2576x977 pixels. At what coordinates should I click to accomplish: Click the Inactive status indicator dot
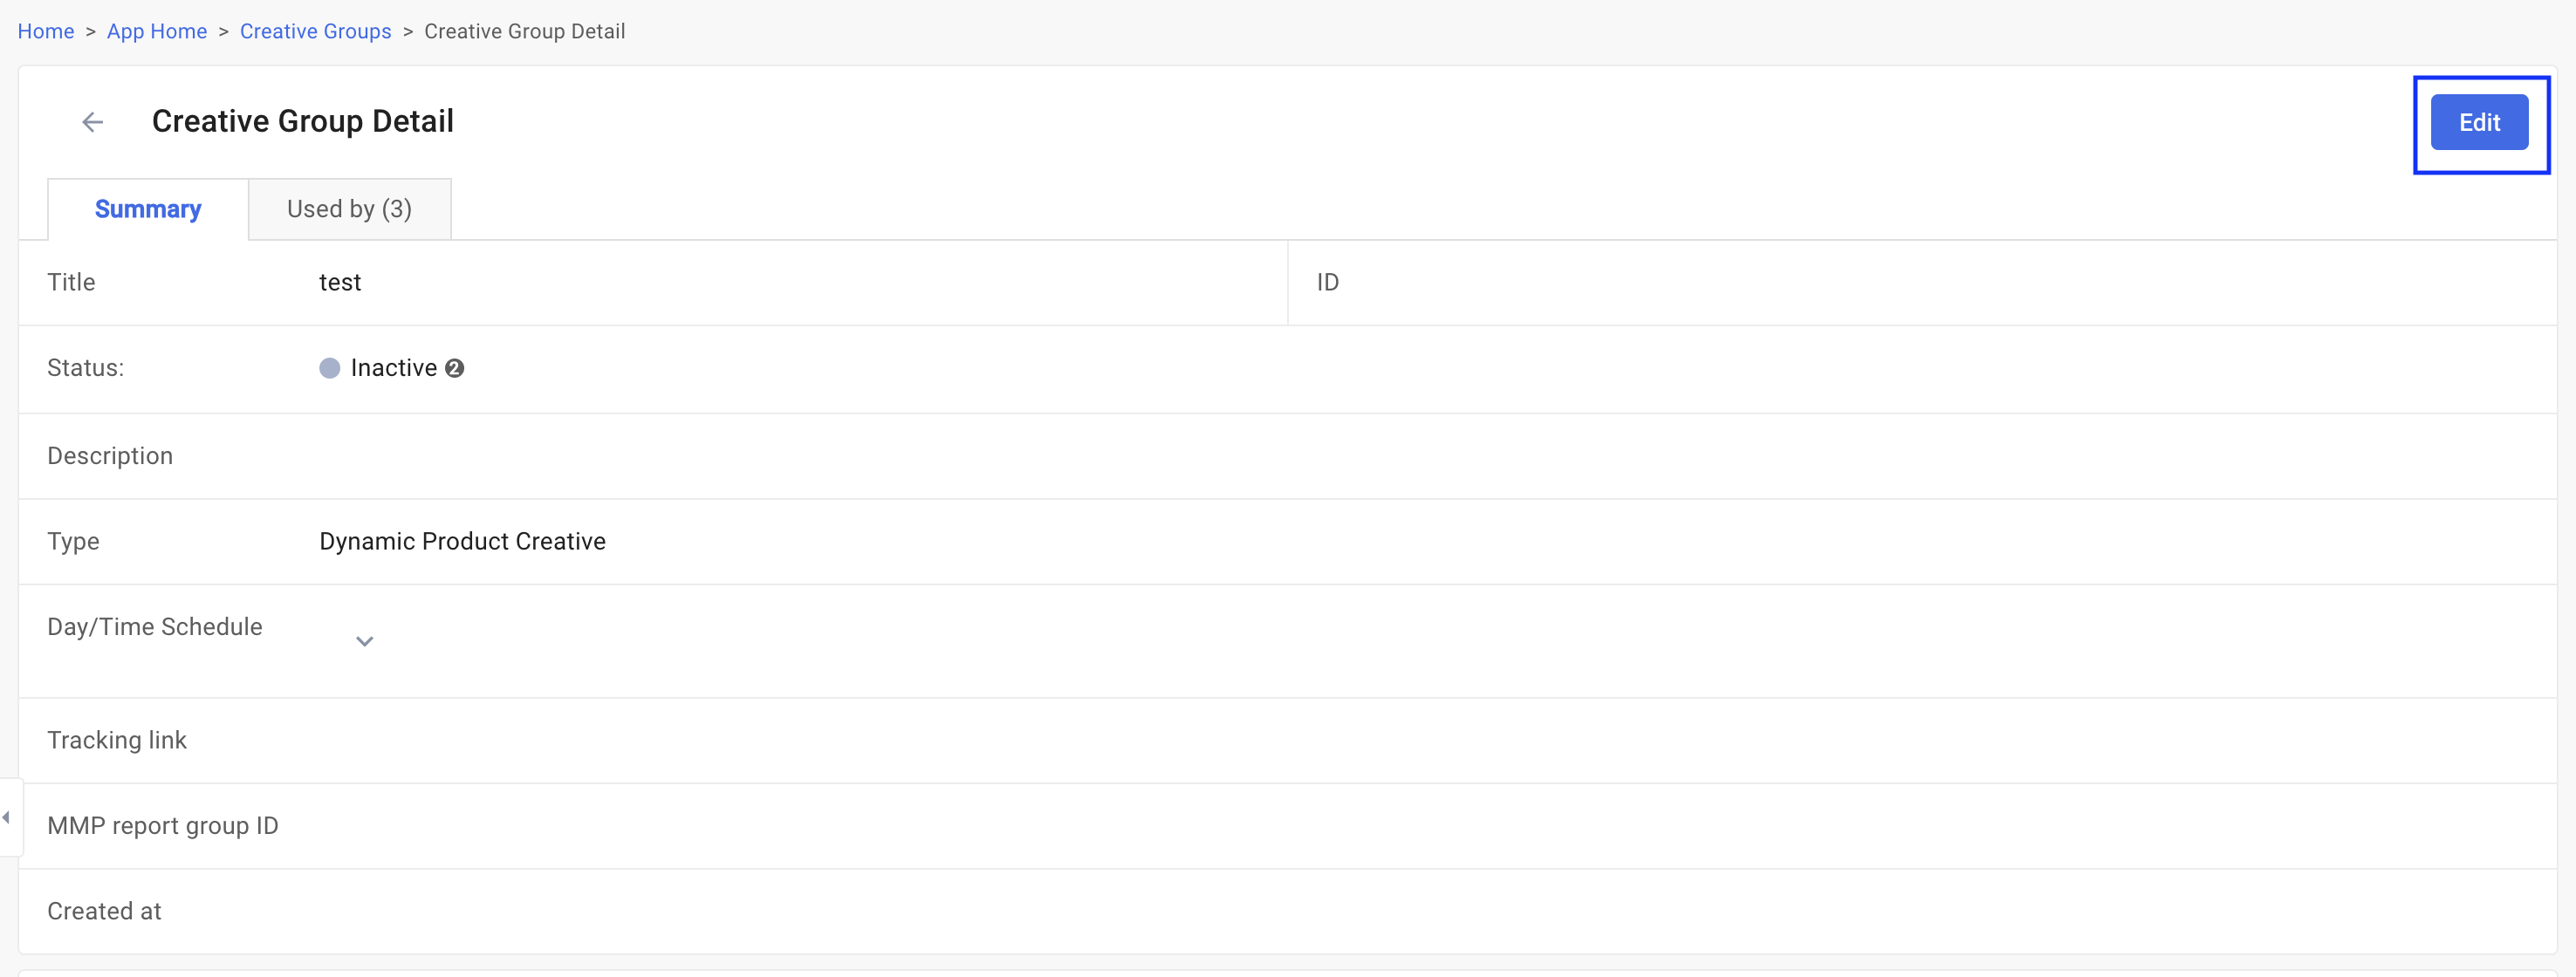(330, 368)
